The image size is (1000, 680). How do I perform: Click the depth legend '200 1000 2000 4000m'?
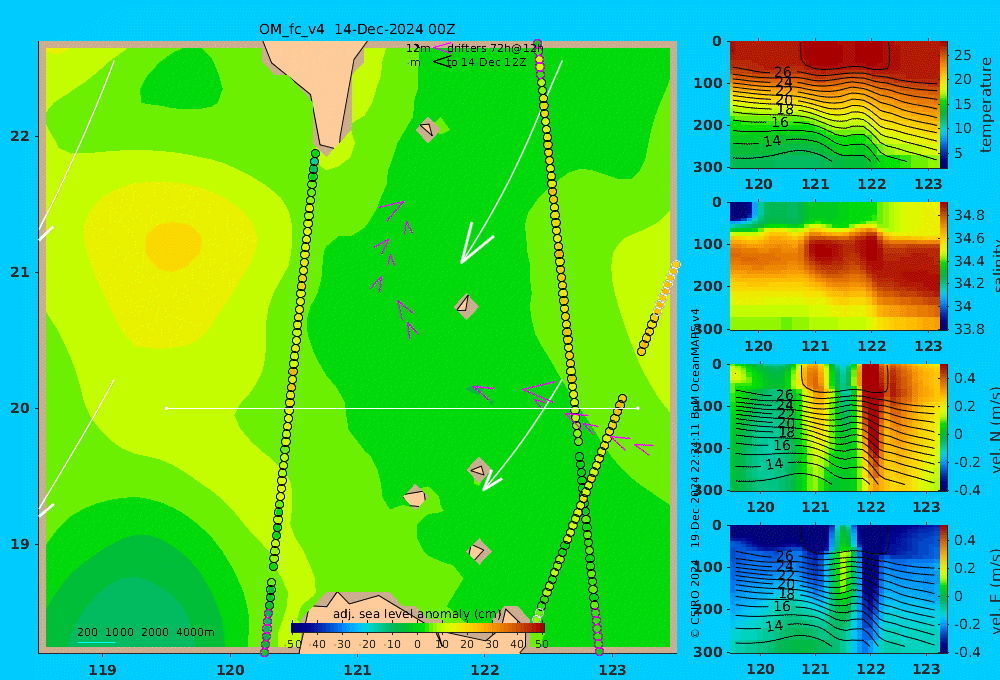pos(145,632)
